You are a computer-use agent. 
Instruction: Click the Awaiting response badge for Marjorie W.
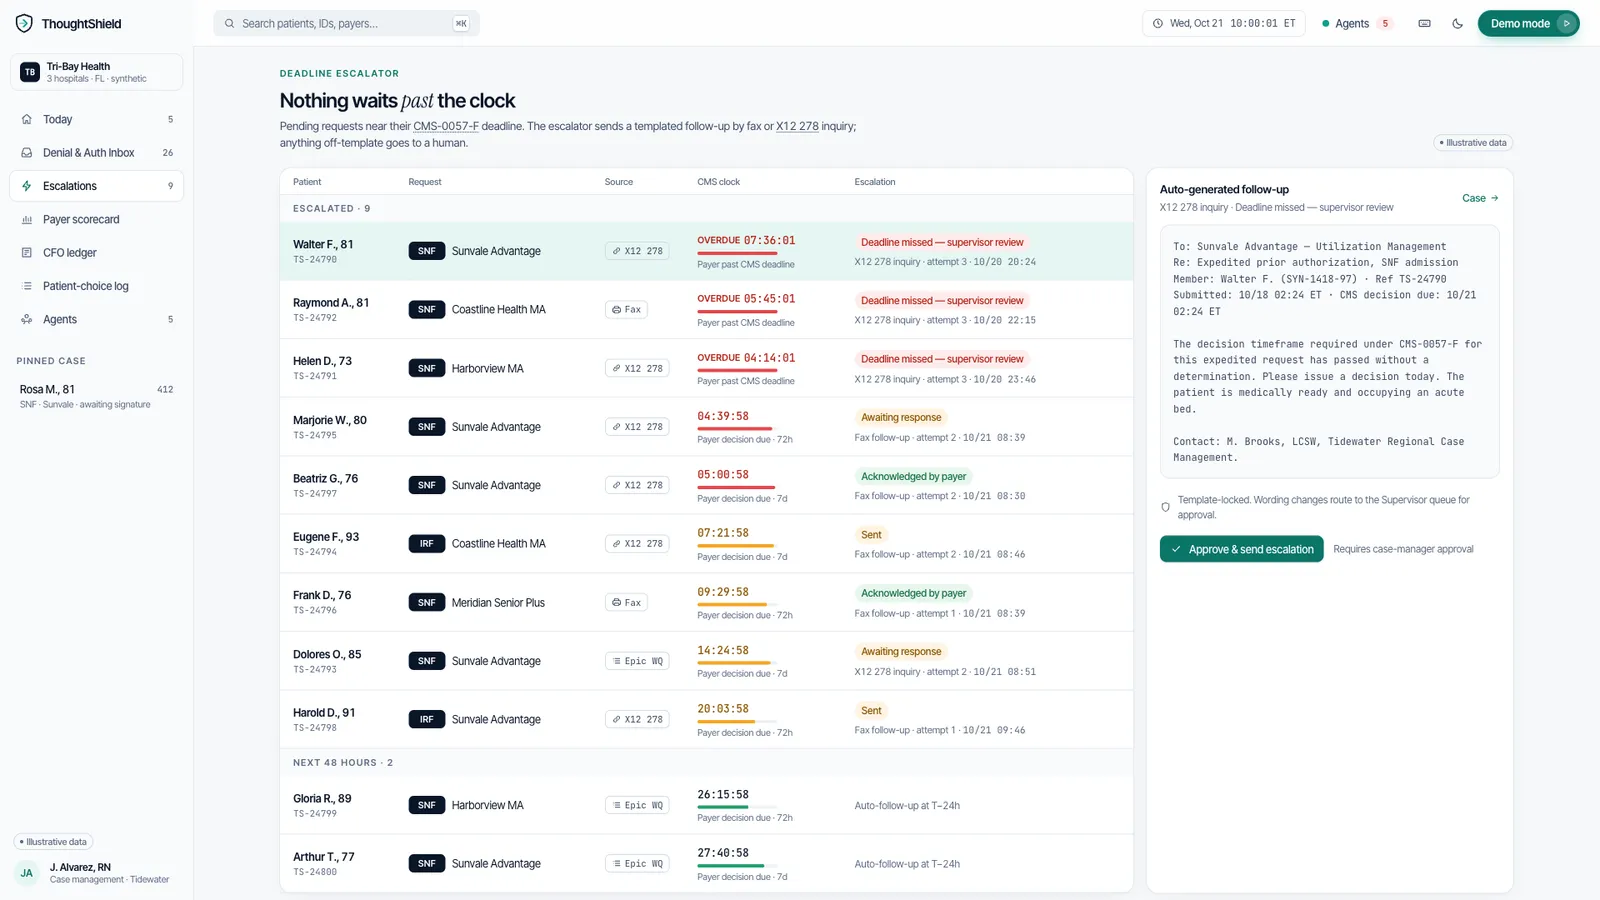[x=901, y=418]
